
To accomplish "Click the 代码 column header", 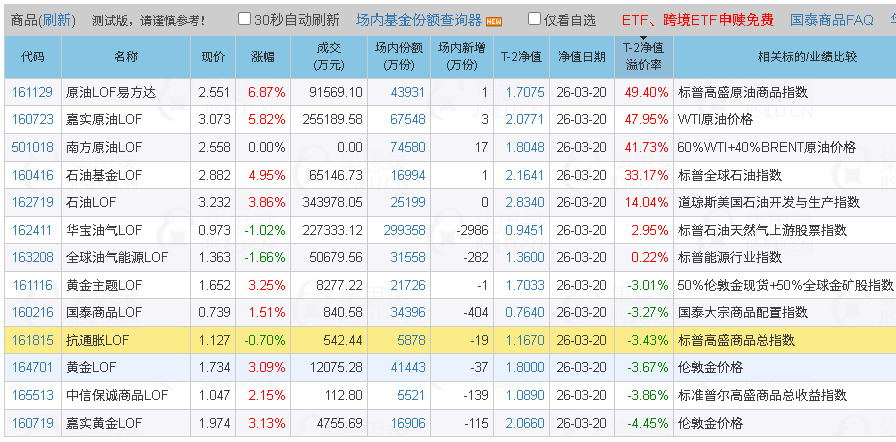I will pos(32,57).
